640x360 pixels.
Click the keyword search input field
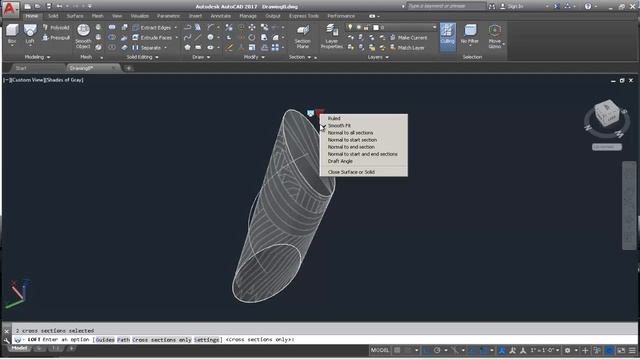[x=446, y=6]
